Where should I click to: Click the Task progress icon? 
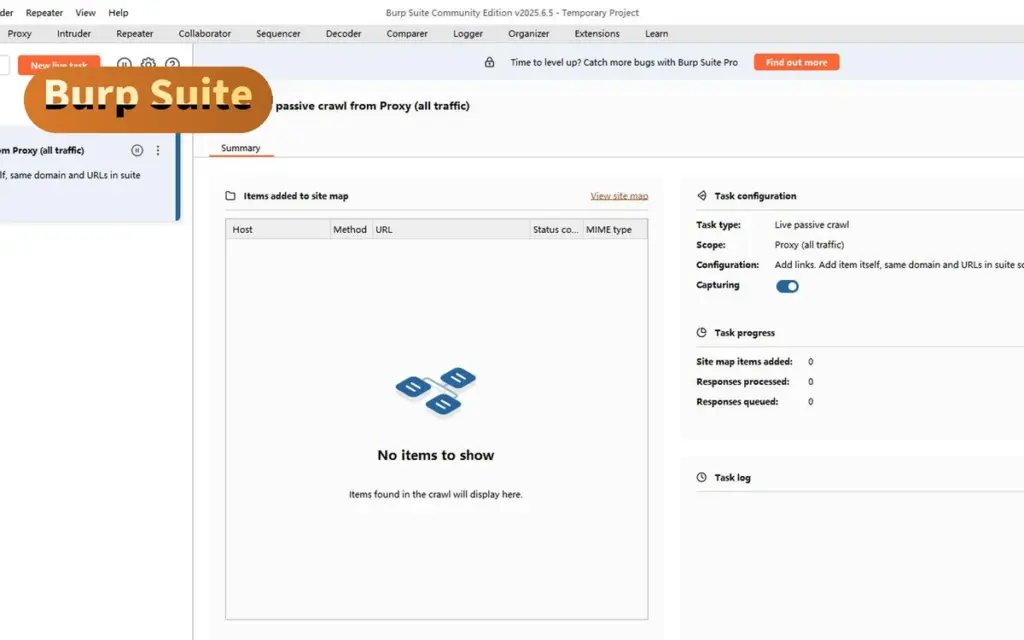coord(701,332)
